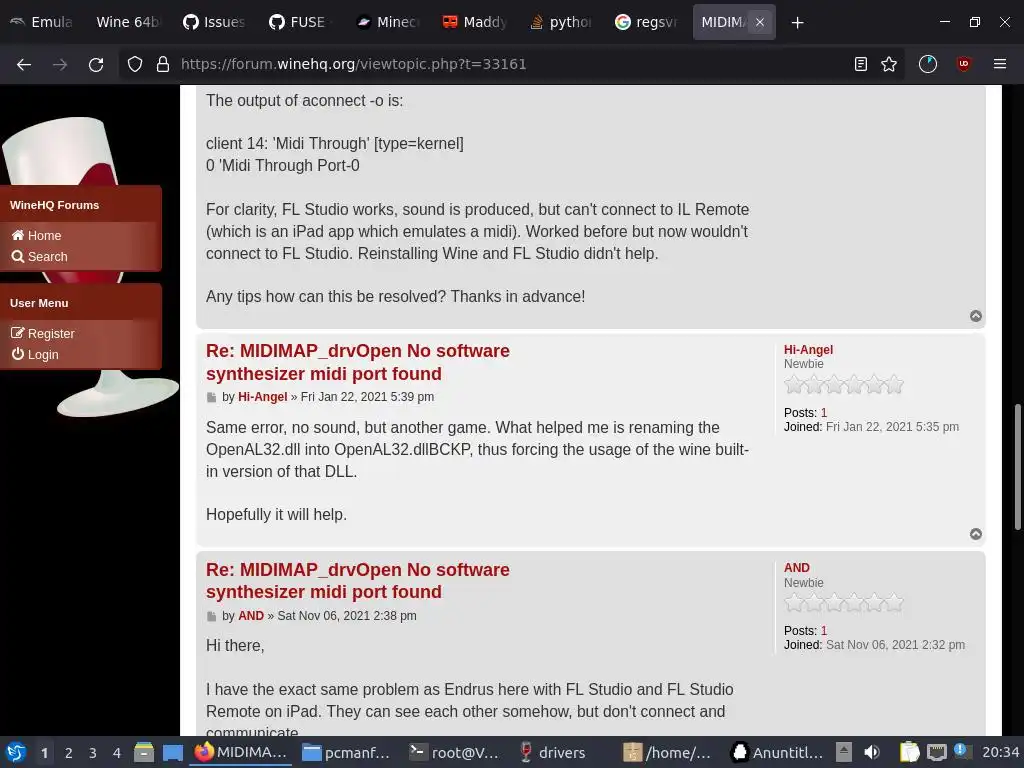Open the volume speaker tray icon

click(x=872, y=752)
